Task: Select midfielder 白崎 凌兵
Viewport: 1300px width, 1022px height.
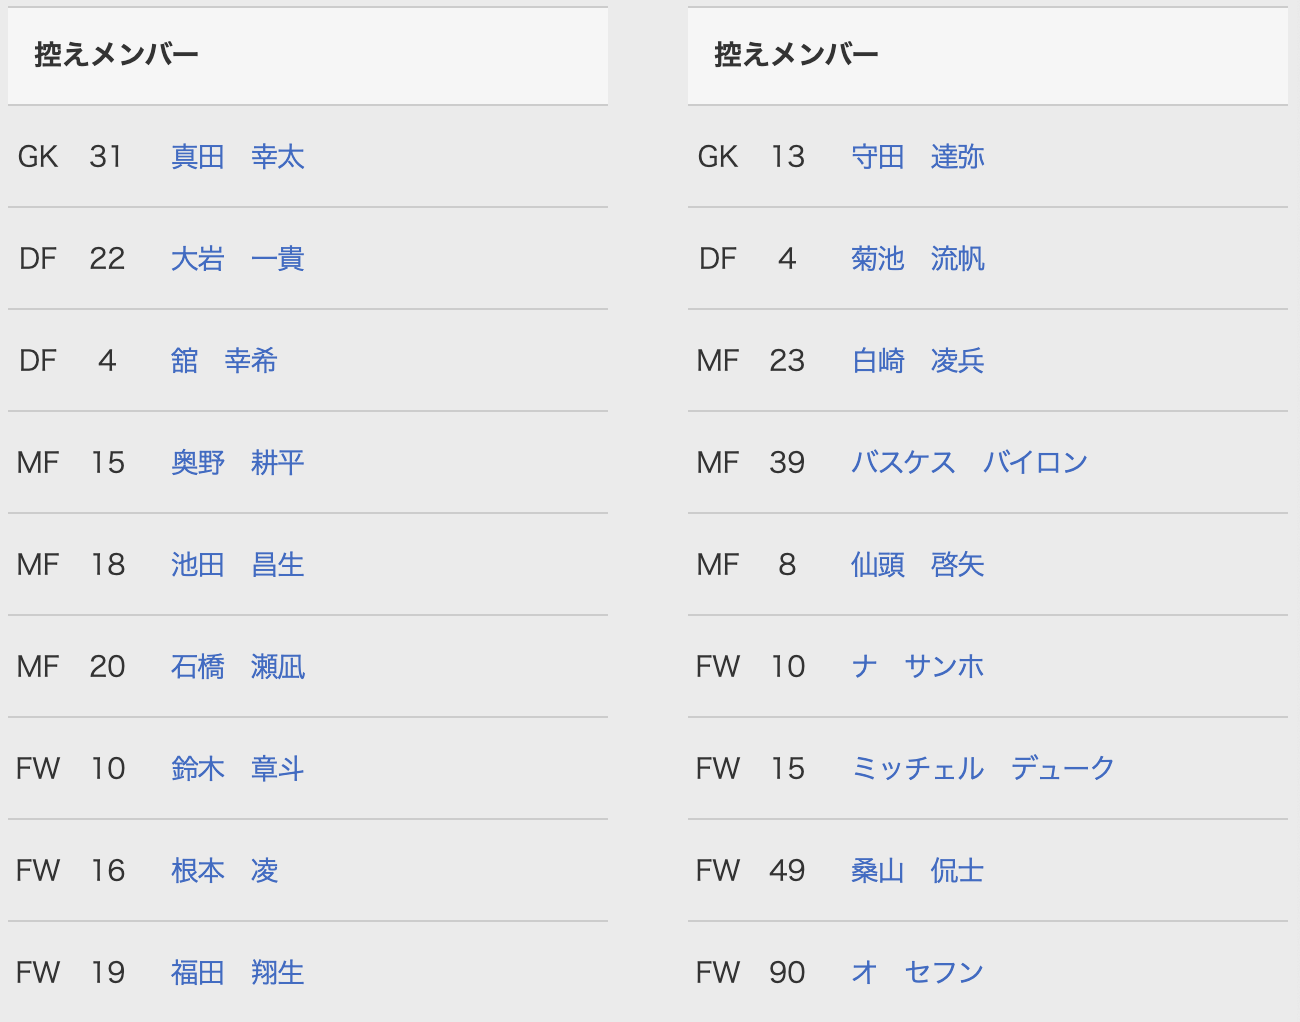Action: (918, 361)
